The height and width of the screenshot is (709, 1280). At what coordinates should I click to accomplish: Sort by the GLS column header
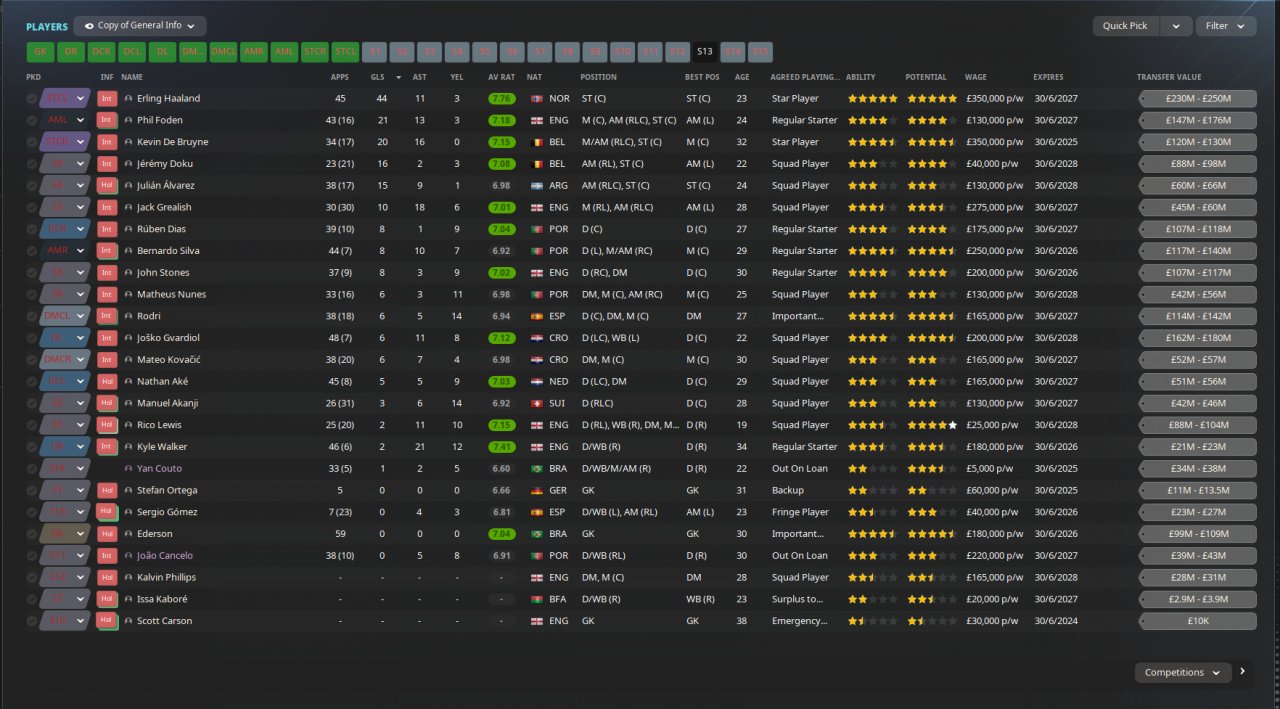[377, 77]
